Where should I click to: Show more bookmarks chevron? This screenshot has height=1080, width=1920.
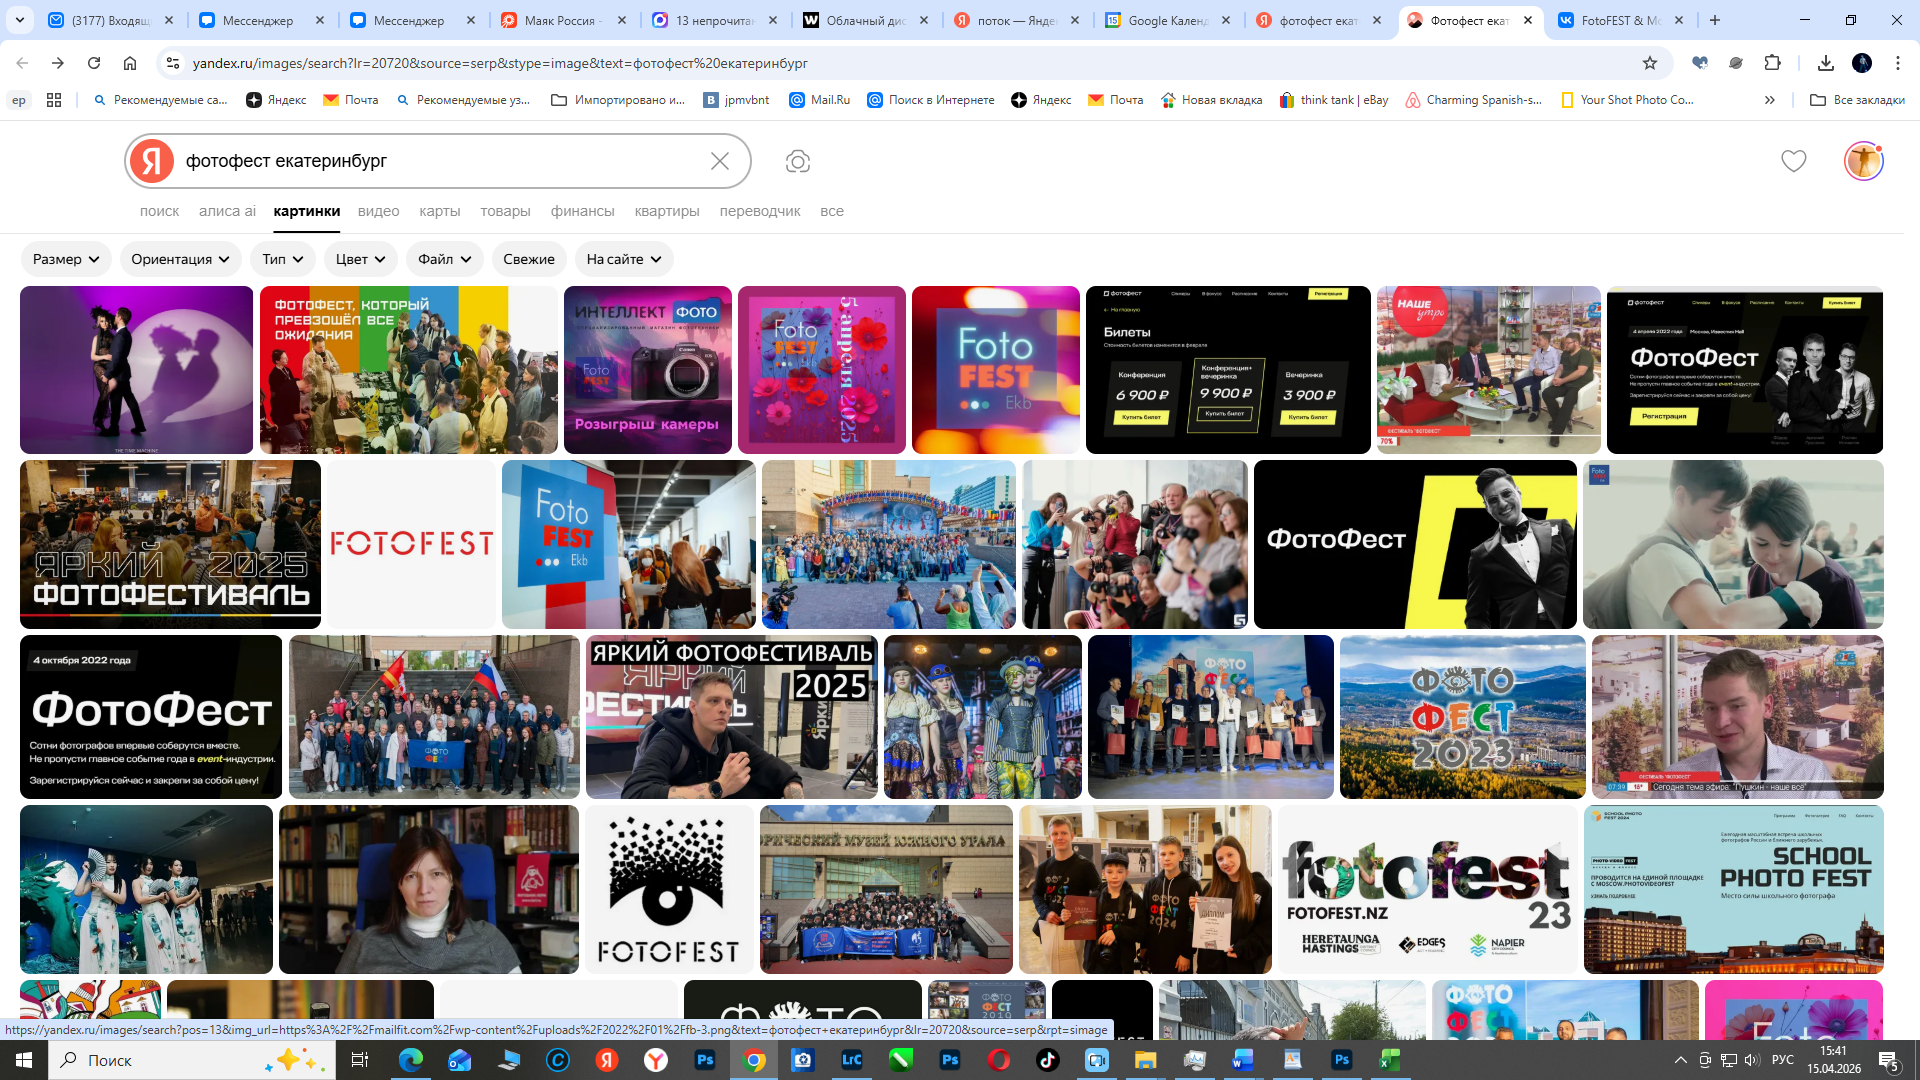(1770, 100)
